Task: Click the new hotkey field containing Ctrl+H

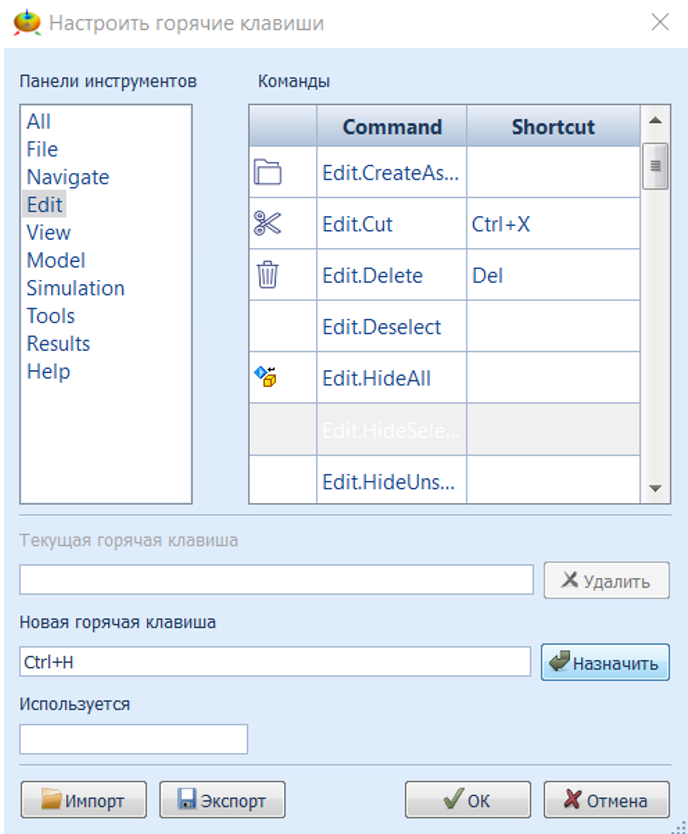Action: pos(275,661)
